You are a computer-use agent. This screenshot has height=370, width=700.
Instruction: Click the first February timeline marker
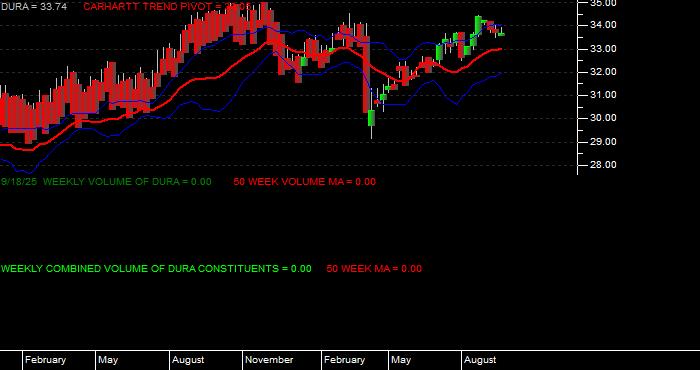(x=45, y=360)
